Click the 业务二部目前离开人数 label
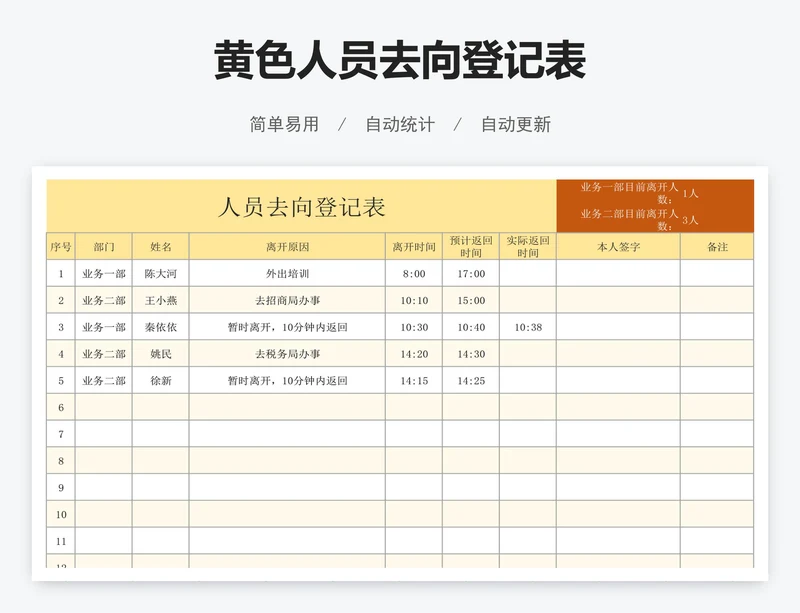This screenshot has width=800, height=613. 630,219
